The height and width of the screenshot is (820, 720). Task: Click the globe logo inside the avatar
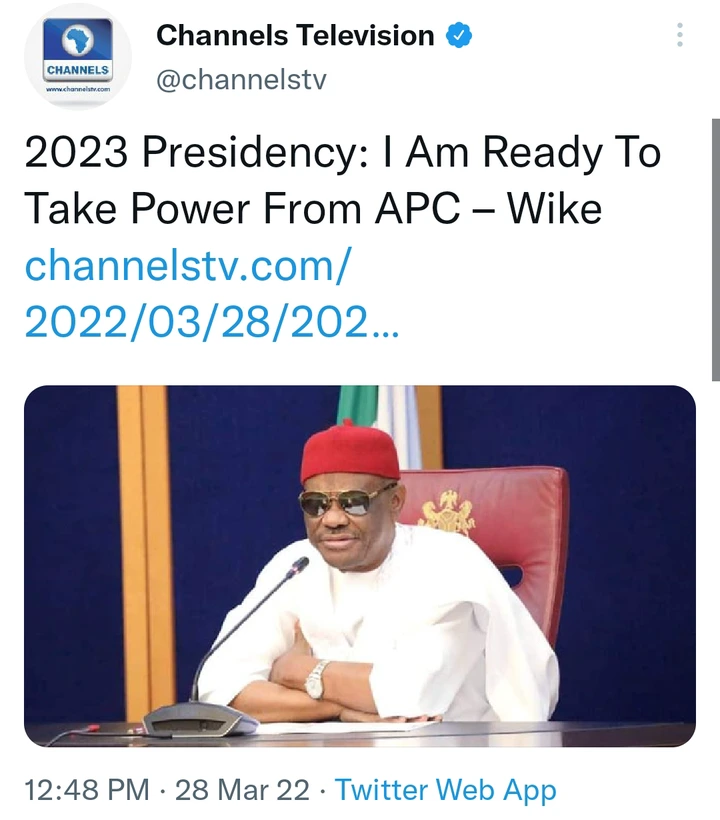click(77, 43)
